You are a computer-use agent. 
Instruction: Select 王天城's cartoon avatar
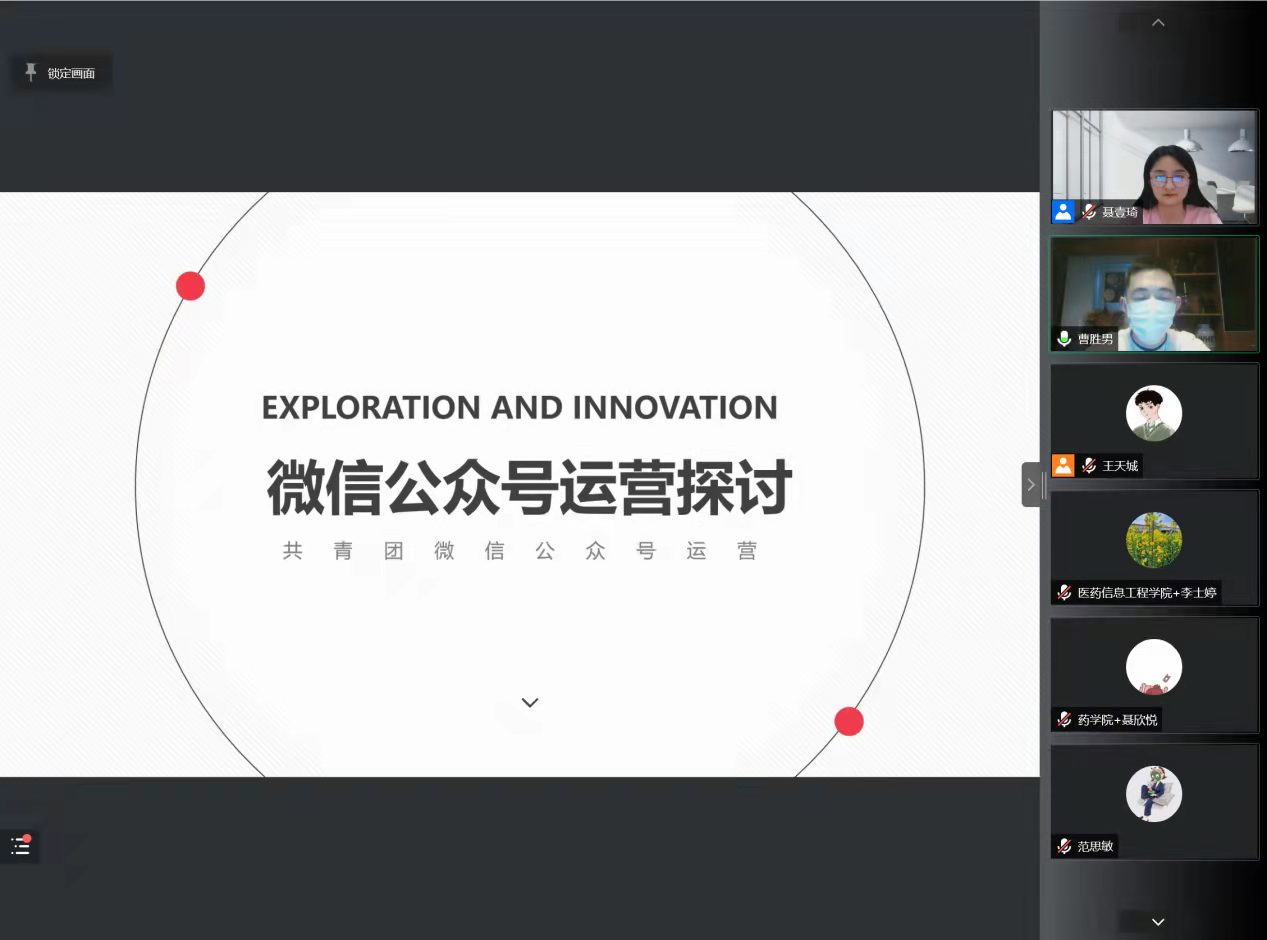click(1154, 413)
